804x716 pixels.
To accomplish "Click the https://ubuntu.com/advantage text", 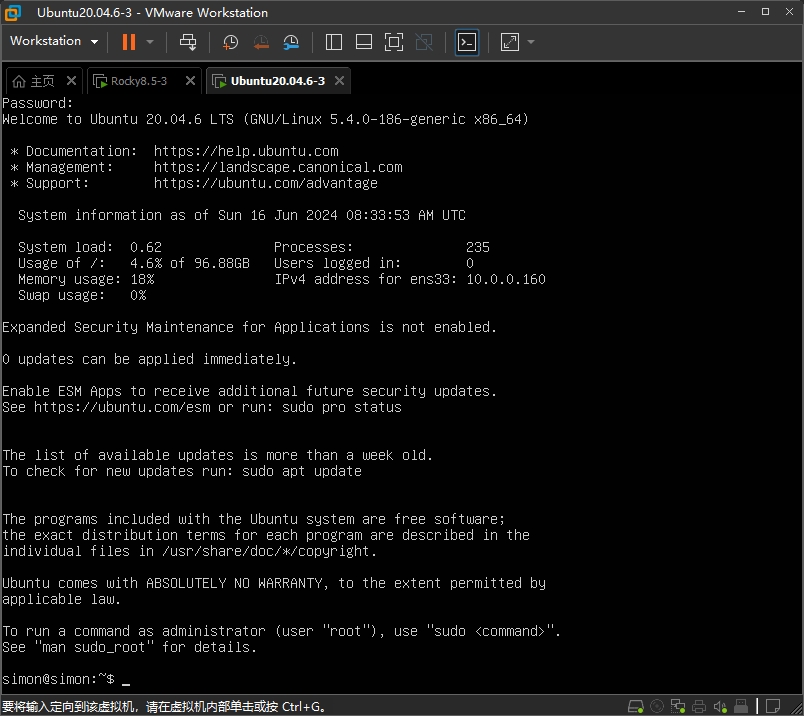I will [266, 183].
